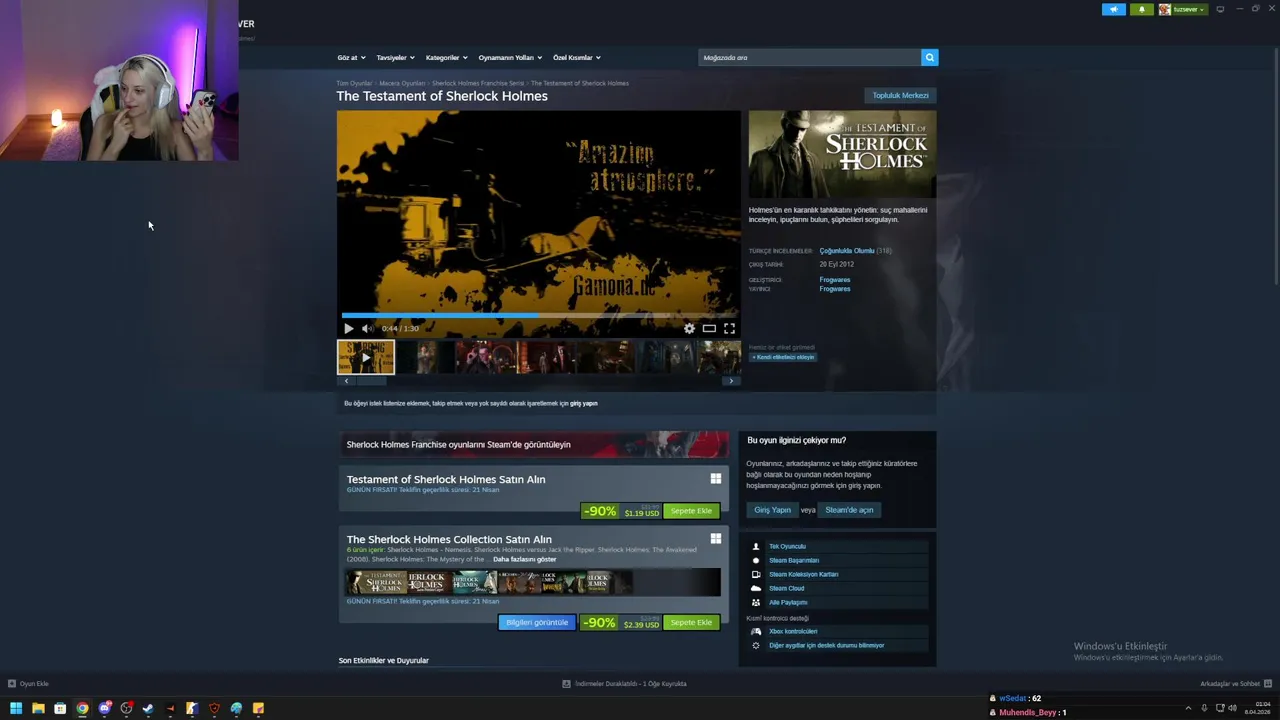Click Xbox kontrolcüleri gamepad icon
Viewport: 1280px width, 720px height.
[x=756, y=631]
